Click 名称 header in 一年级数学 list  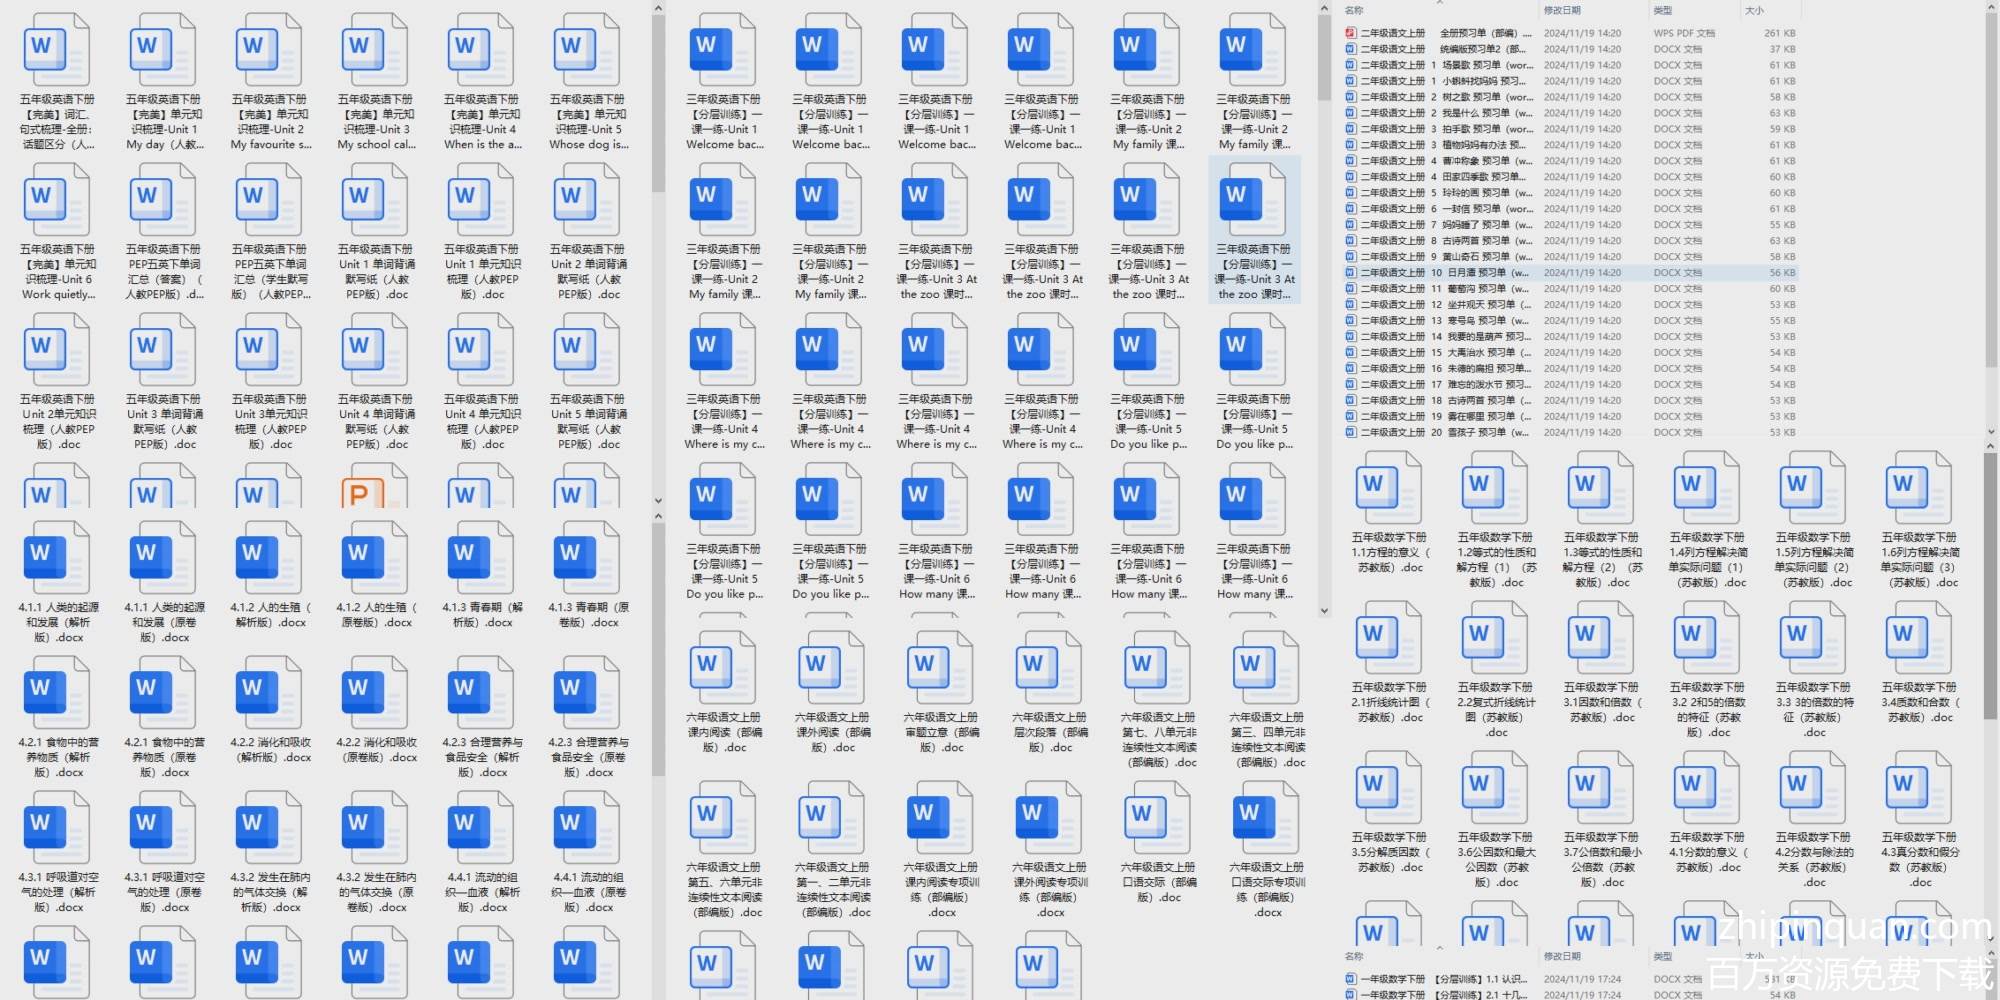pos(1354,957)
